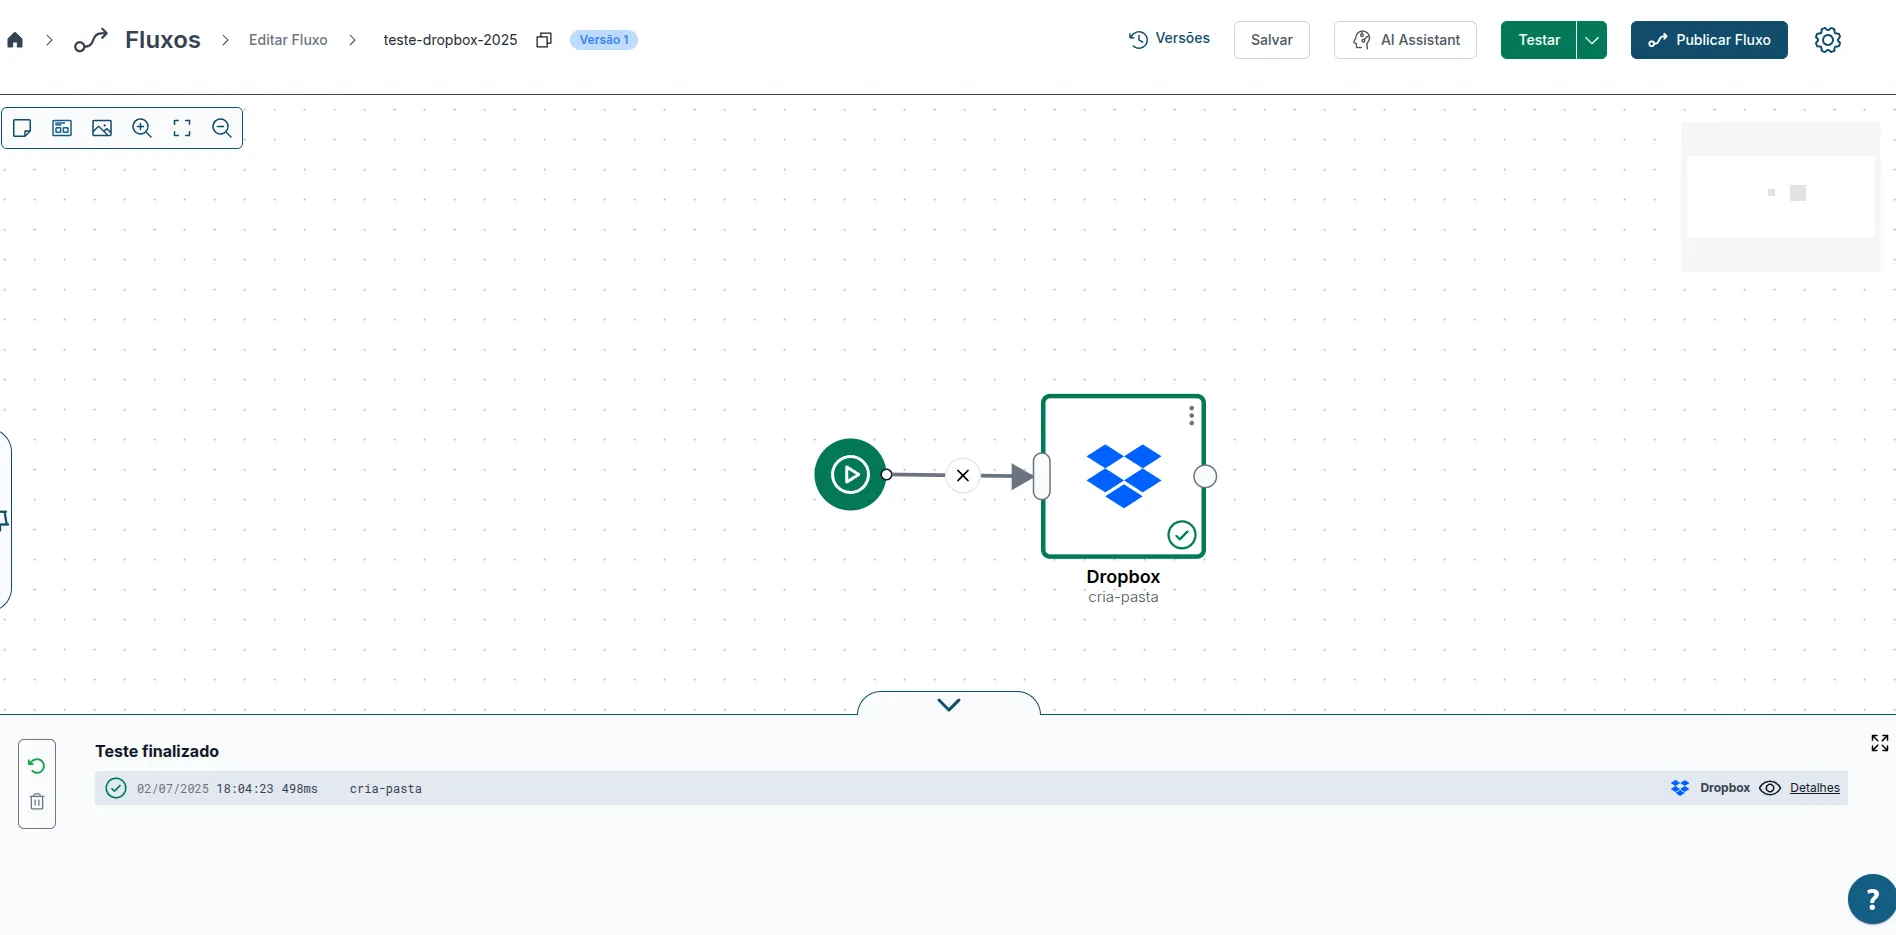This screenshot has height=935, width=1896.
Task: Copy the teste-dropbox-2025 flow name
Action: [544, 40]
